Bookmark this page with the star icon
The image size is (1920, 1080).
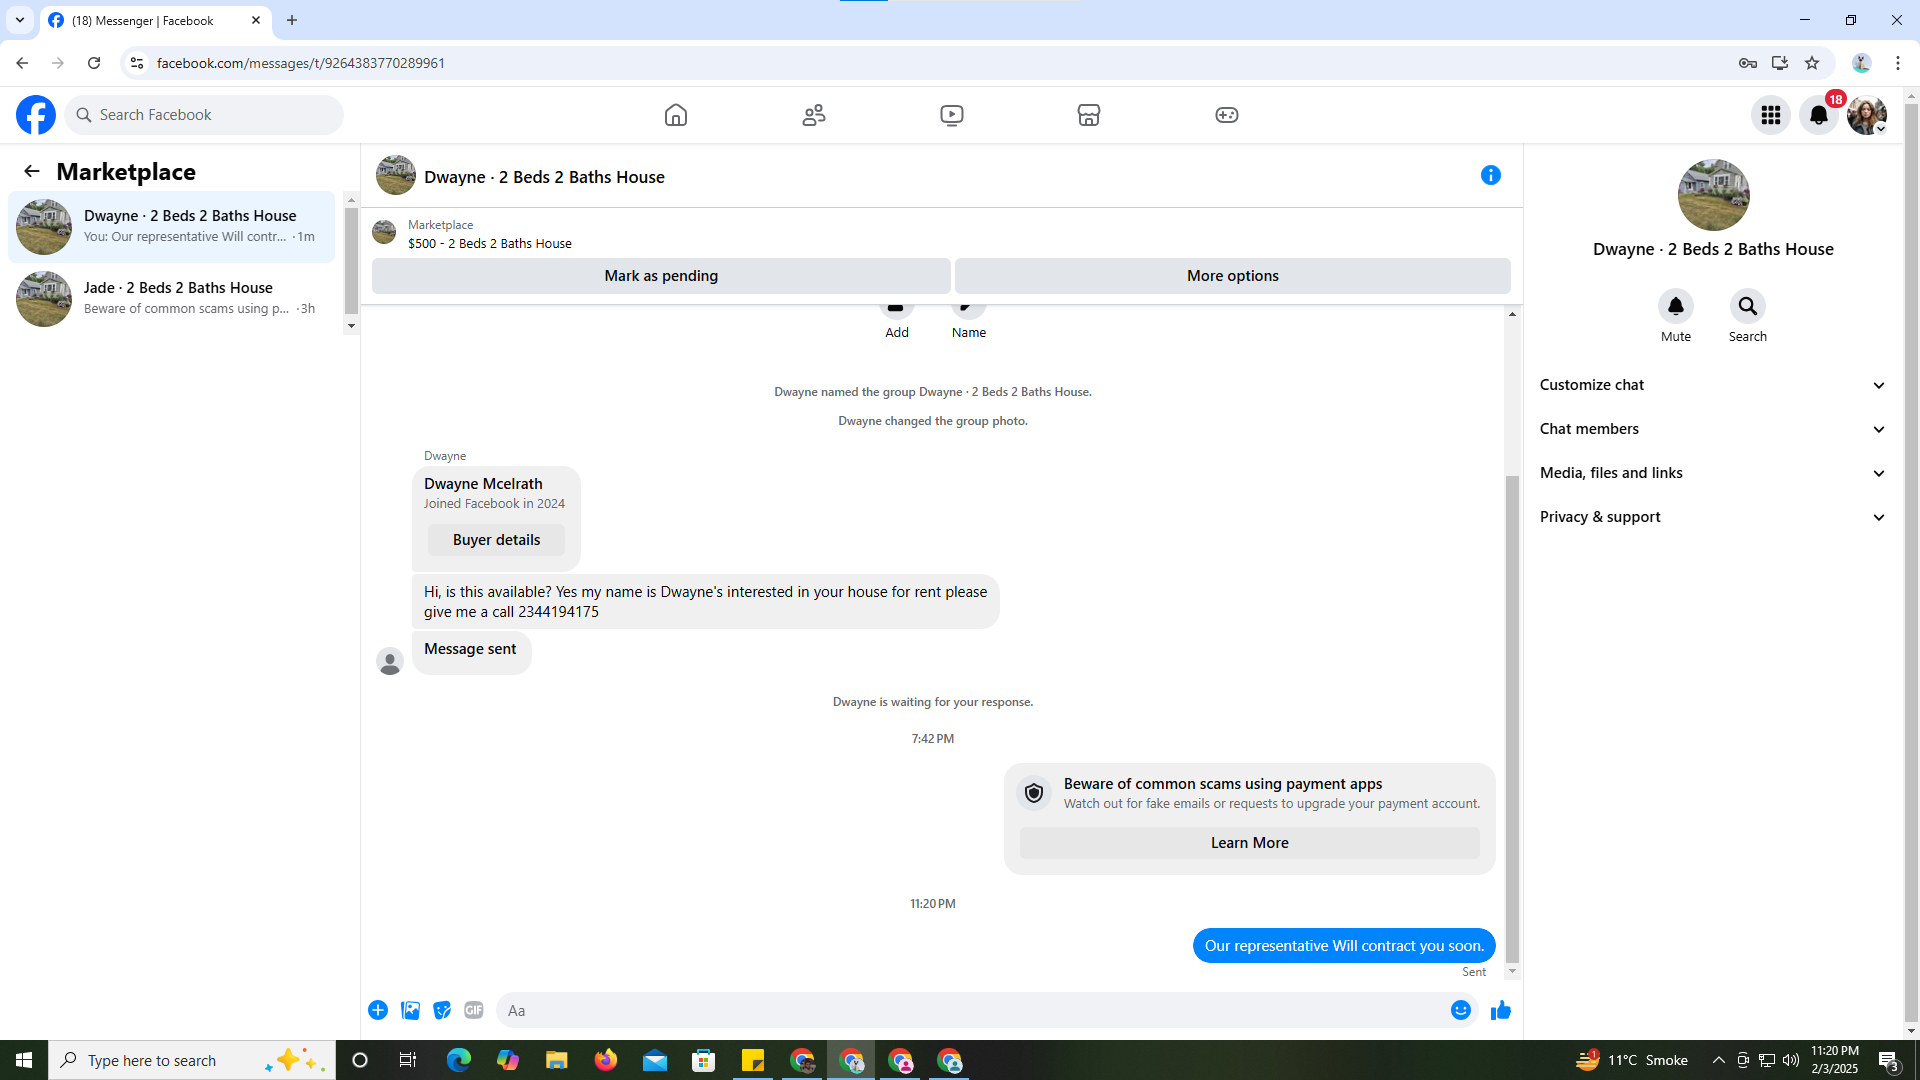(x=1812, y=63)
